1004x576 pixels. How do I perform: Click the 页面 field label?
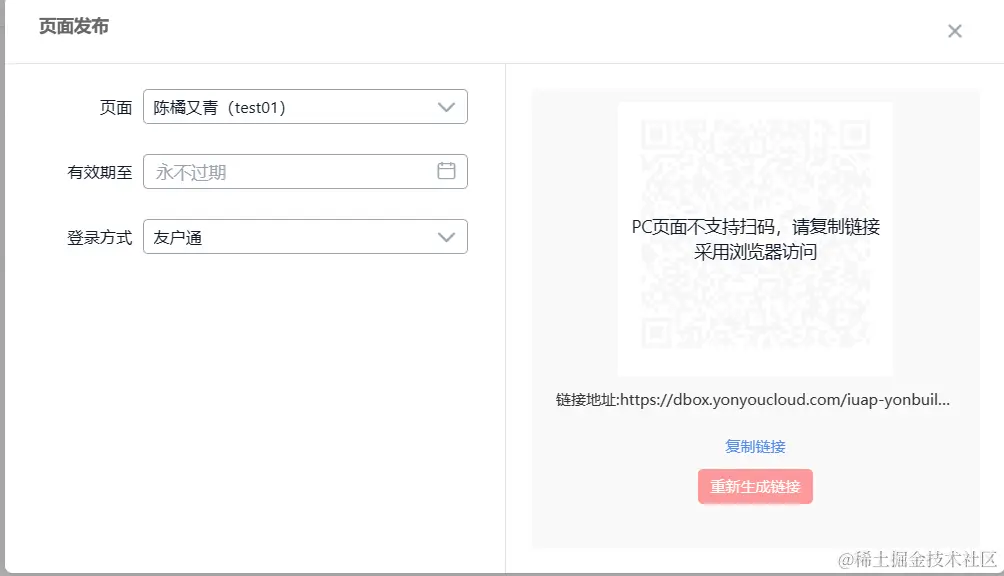116,108
